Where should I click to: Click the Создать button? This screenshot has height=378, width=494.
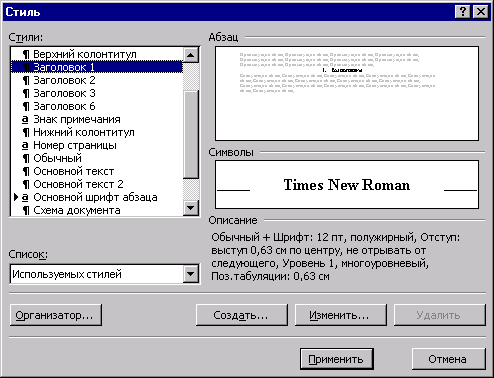pos(242,315)
